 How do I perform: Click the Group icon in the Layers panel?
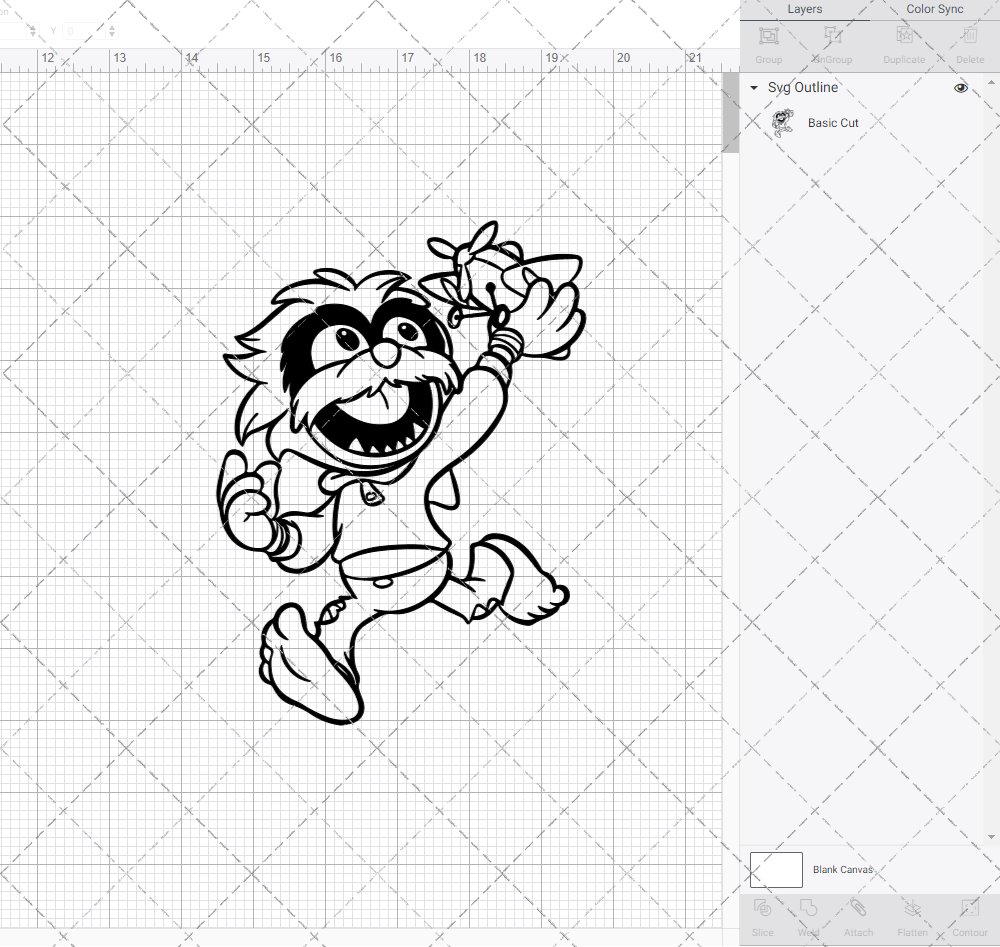[768, 42]
